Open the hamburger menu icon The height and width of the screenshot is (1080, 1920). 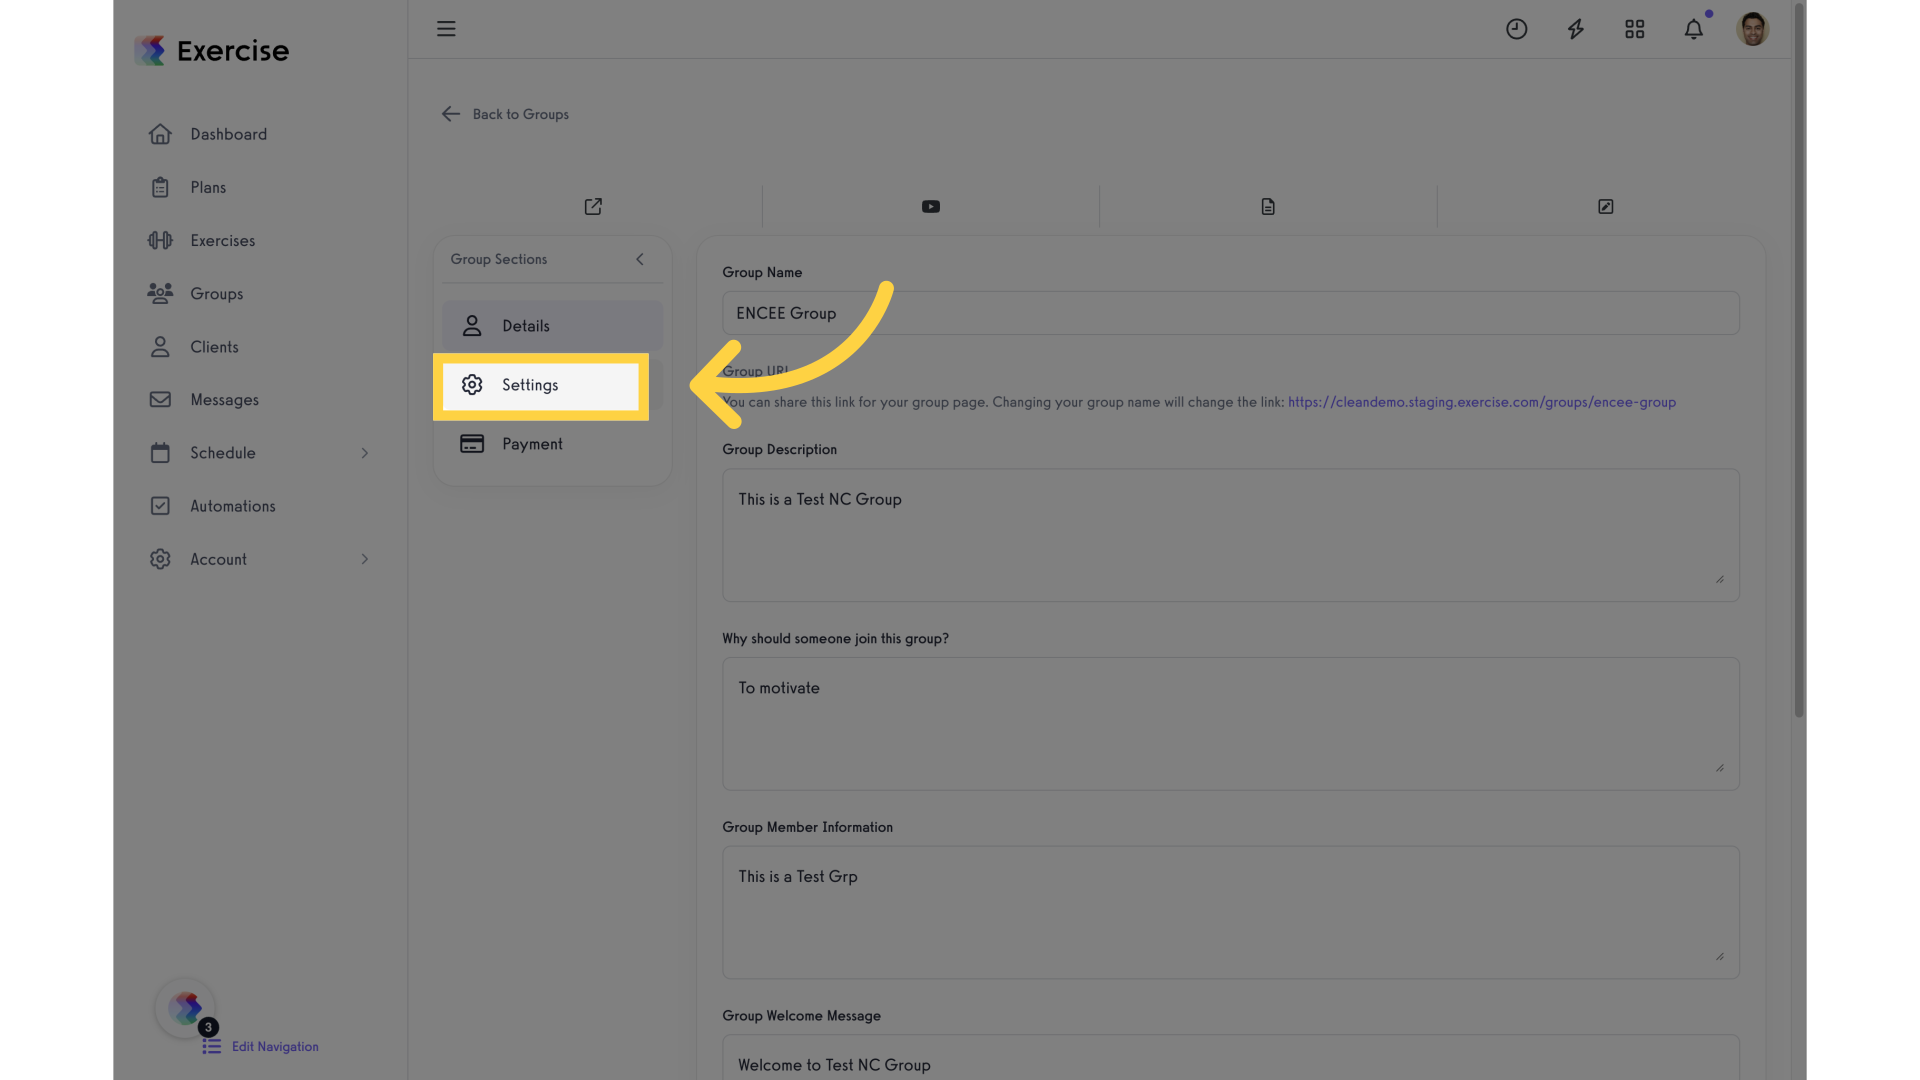tap(446, 29)
